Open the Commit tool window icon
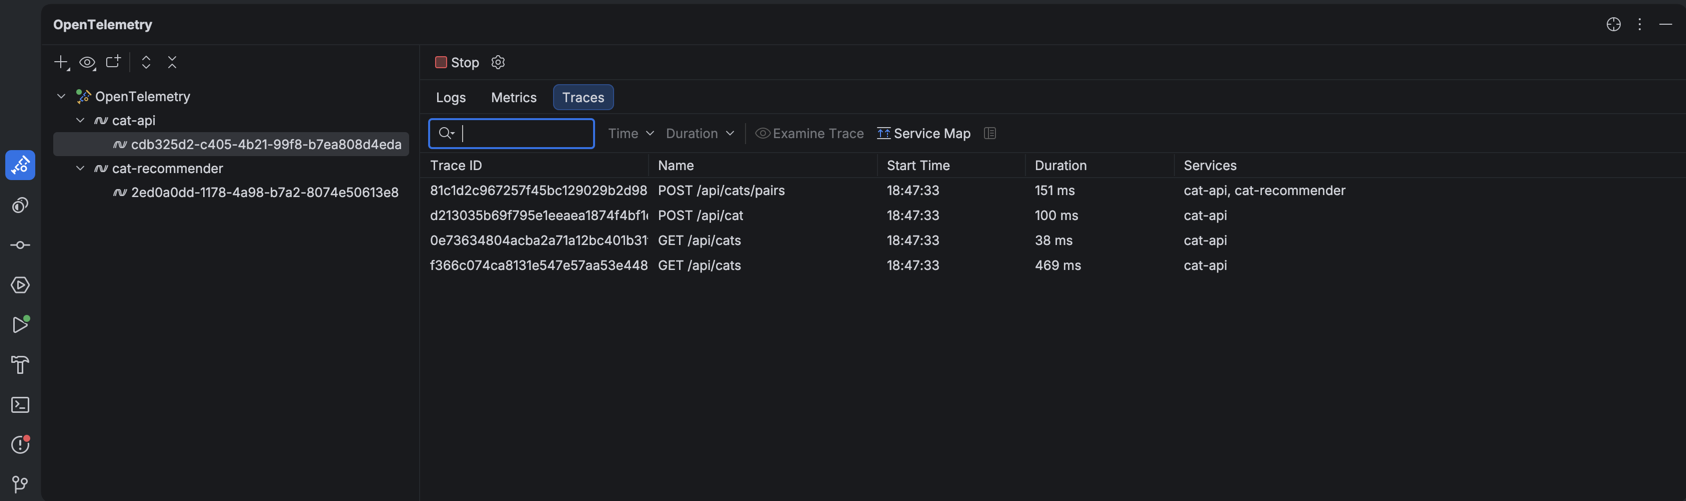The height and width of the screenshot is (501, 1686). pyautogui.click(x=20, y=245)
